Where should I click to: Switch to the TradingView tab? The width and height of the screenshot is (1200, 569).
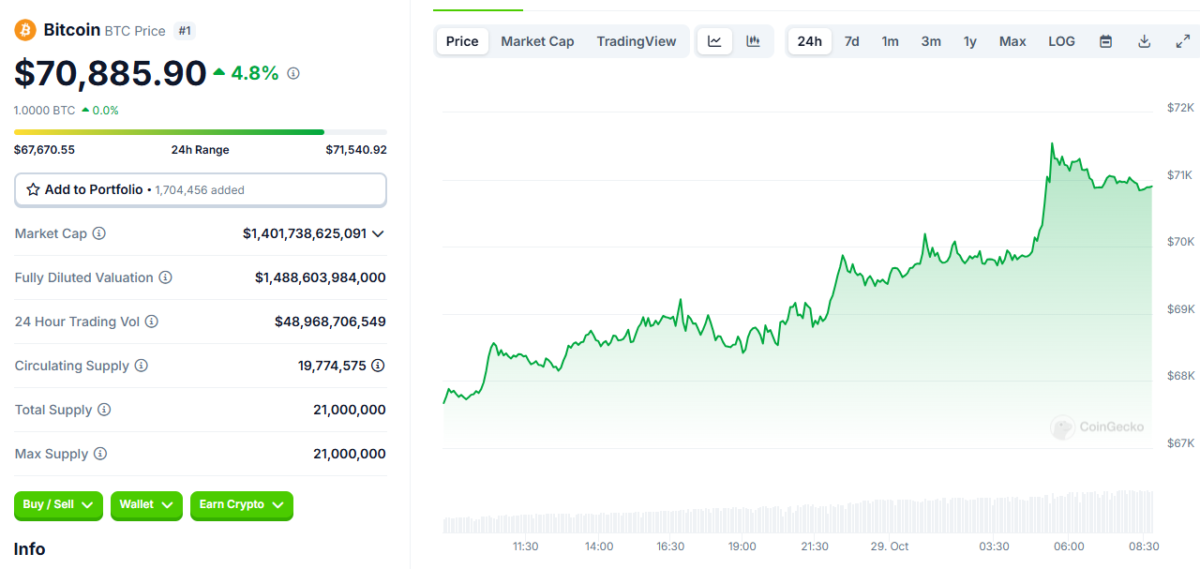point(636,41)
